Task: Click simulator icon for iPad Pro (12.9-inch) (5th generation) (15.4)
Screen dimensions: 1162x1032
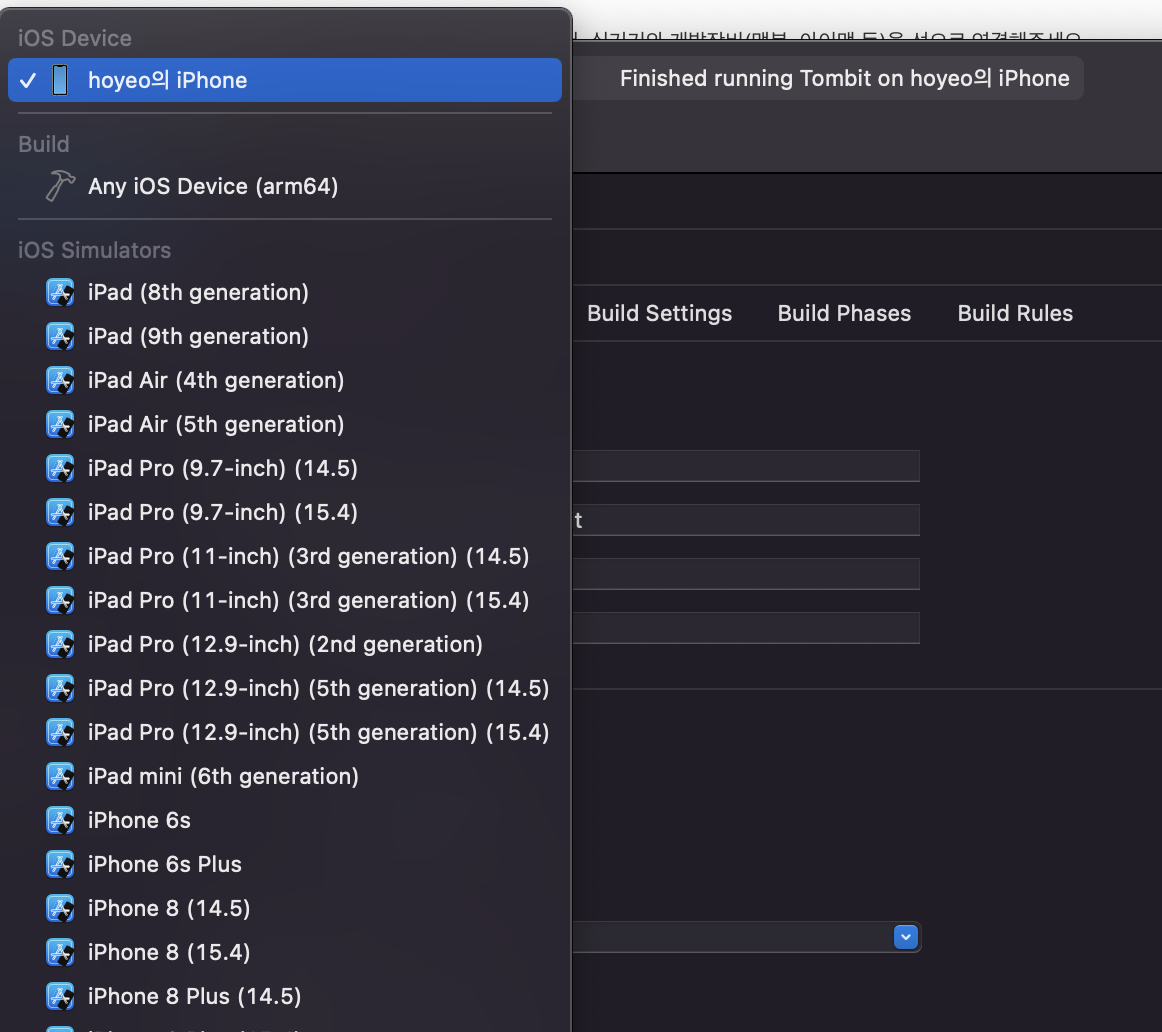Action: [x=60, y=732]
